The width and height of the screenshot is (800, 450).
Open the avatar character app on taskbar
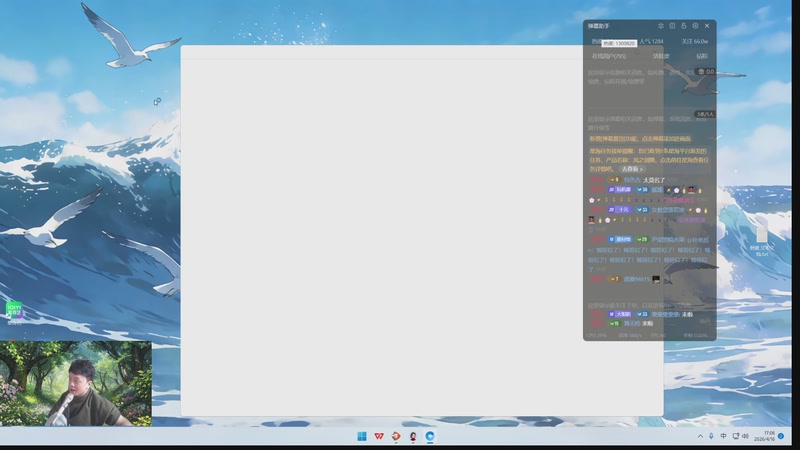click(x=413, y=436)
